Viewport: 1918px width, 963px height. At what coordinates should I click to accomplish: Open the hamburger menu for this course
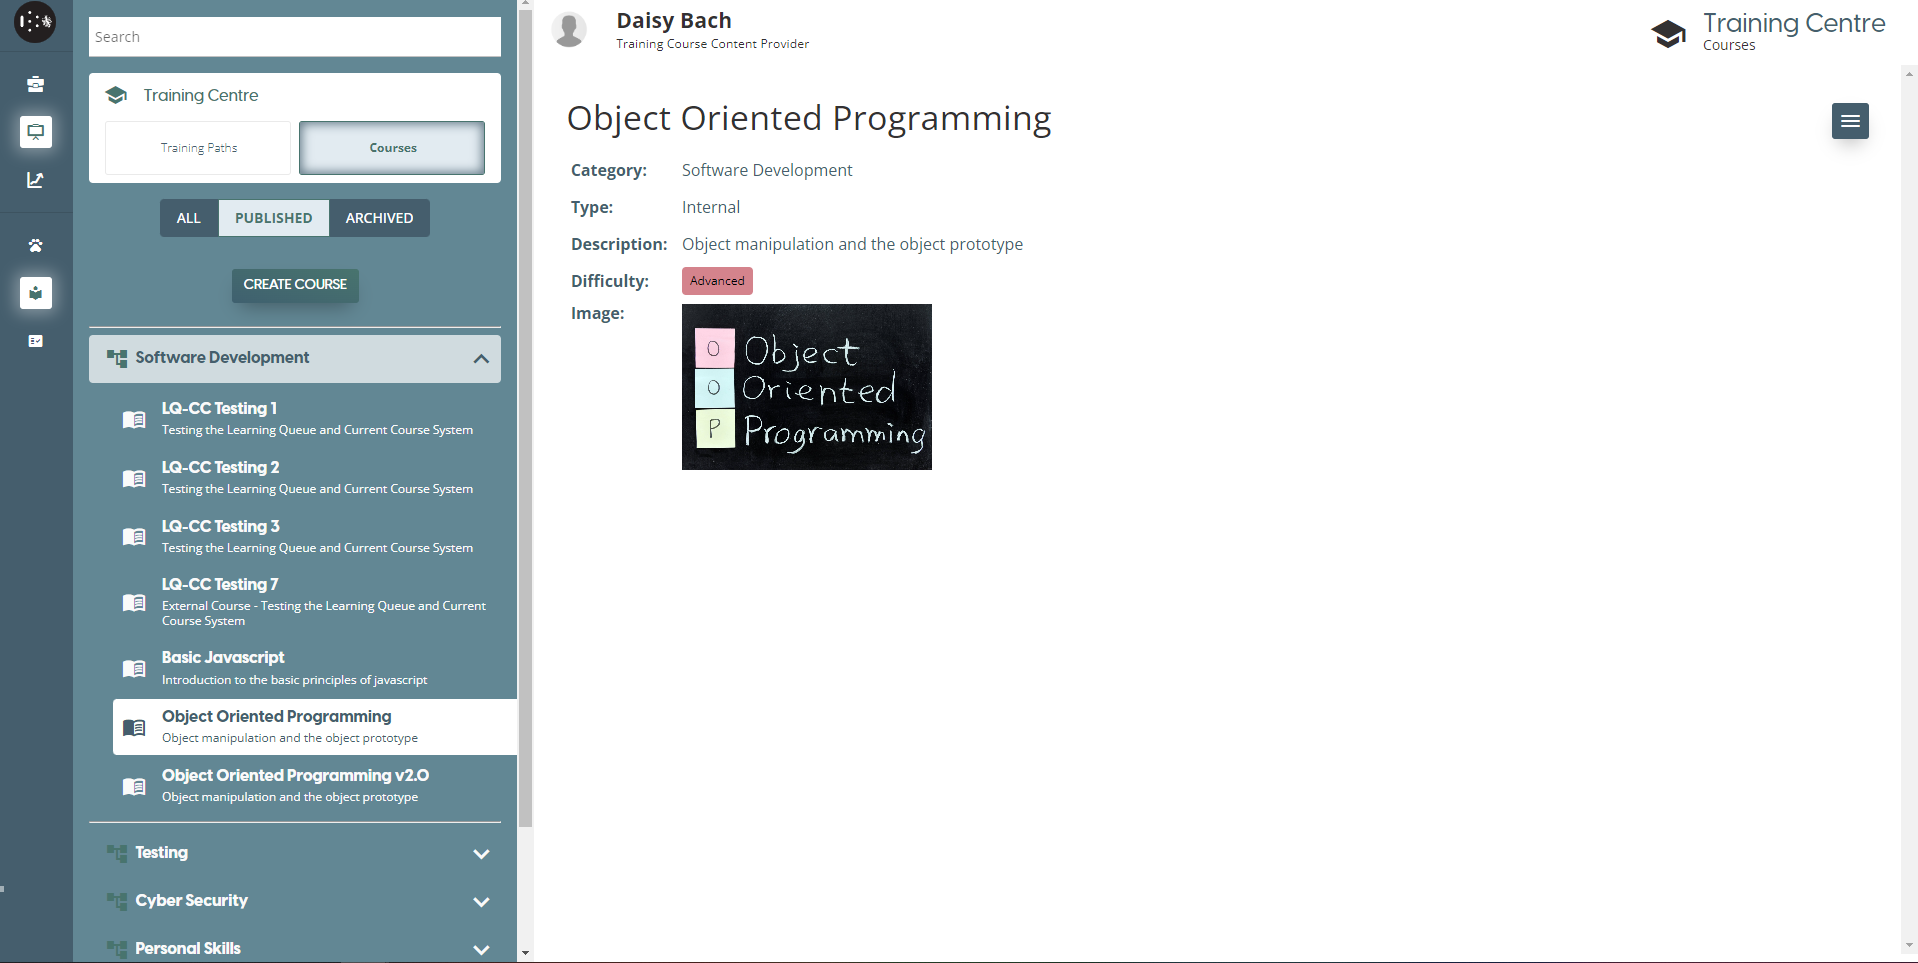coord(1849,121)
